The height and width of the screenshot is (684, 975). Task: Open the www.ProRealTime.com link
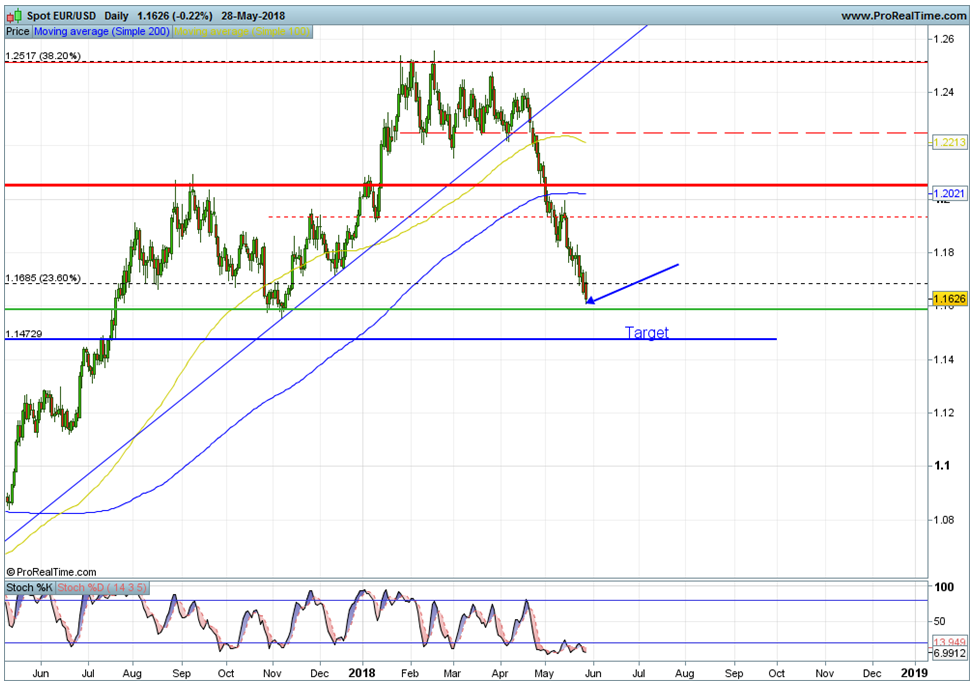[x=903, y=16]
